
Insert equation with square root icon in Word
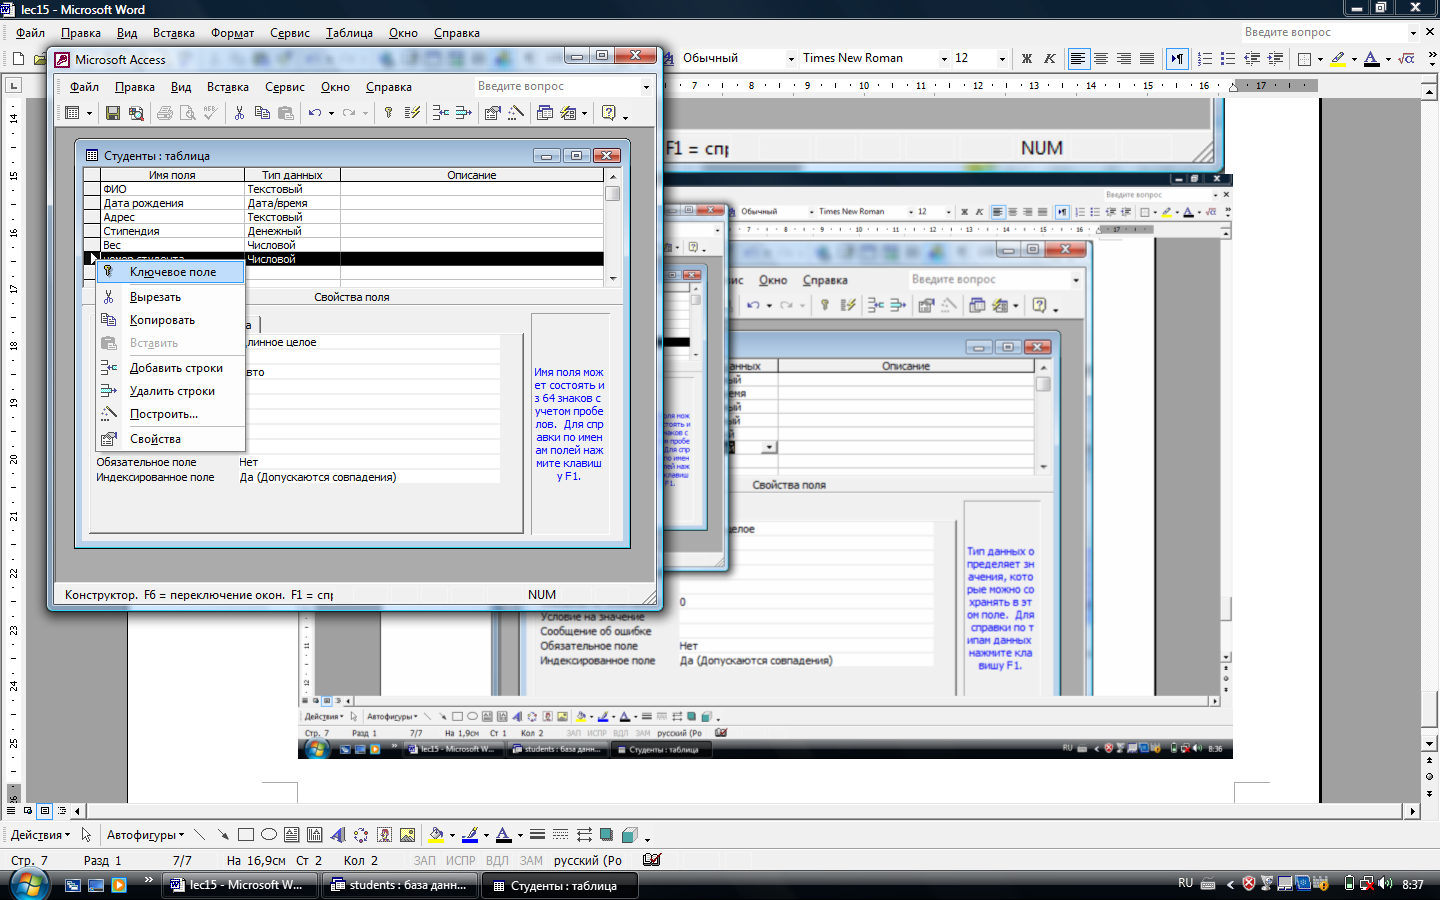[1407, 59]
